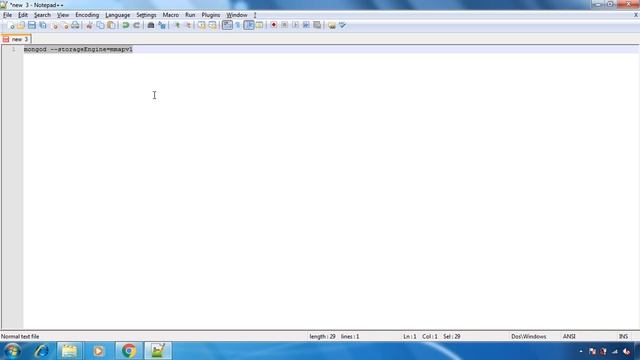Open Google Chrome from taskbar
Screen dimensions: 640x360
[x=129, y=351]
